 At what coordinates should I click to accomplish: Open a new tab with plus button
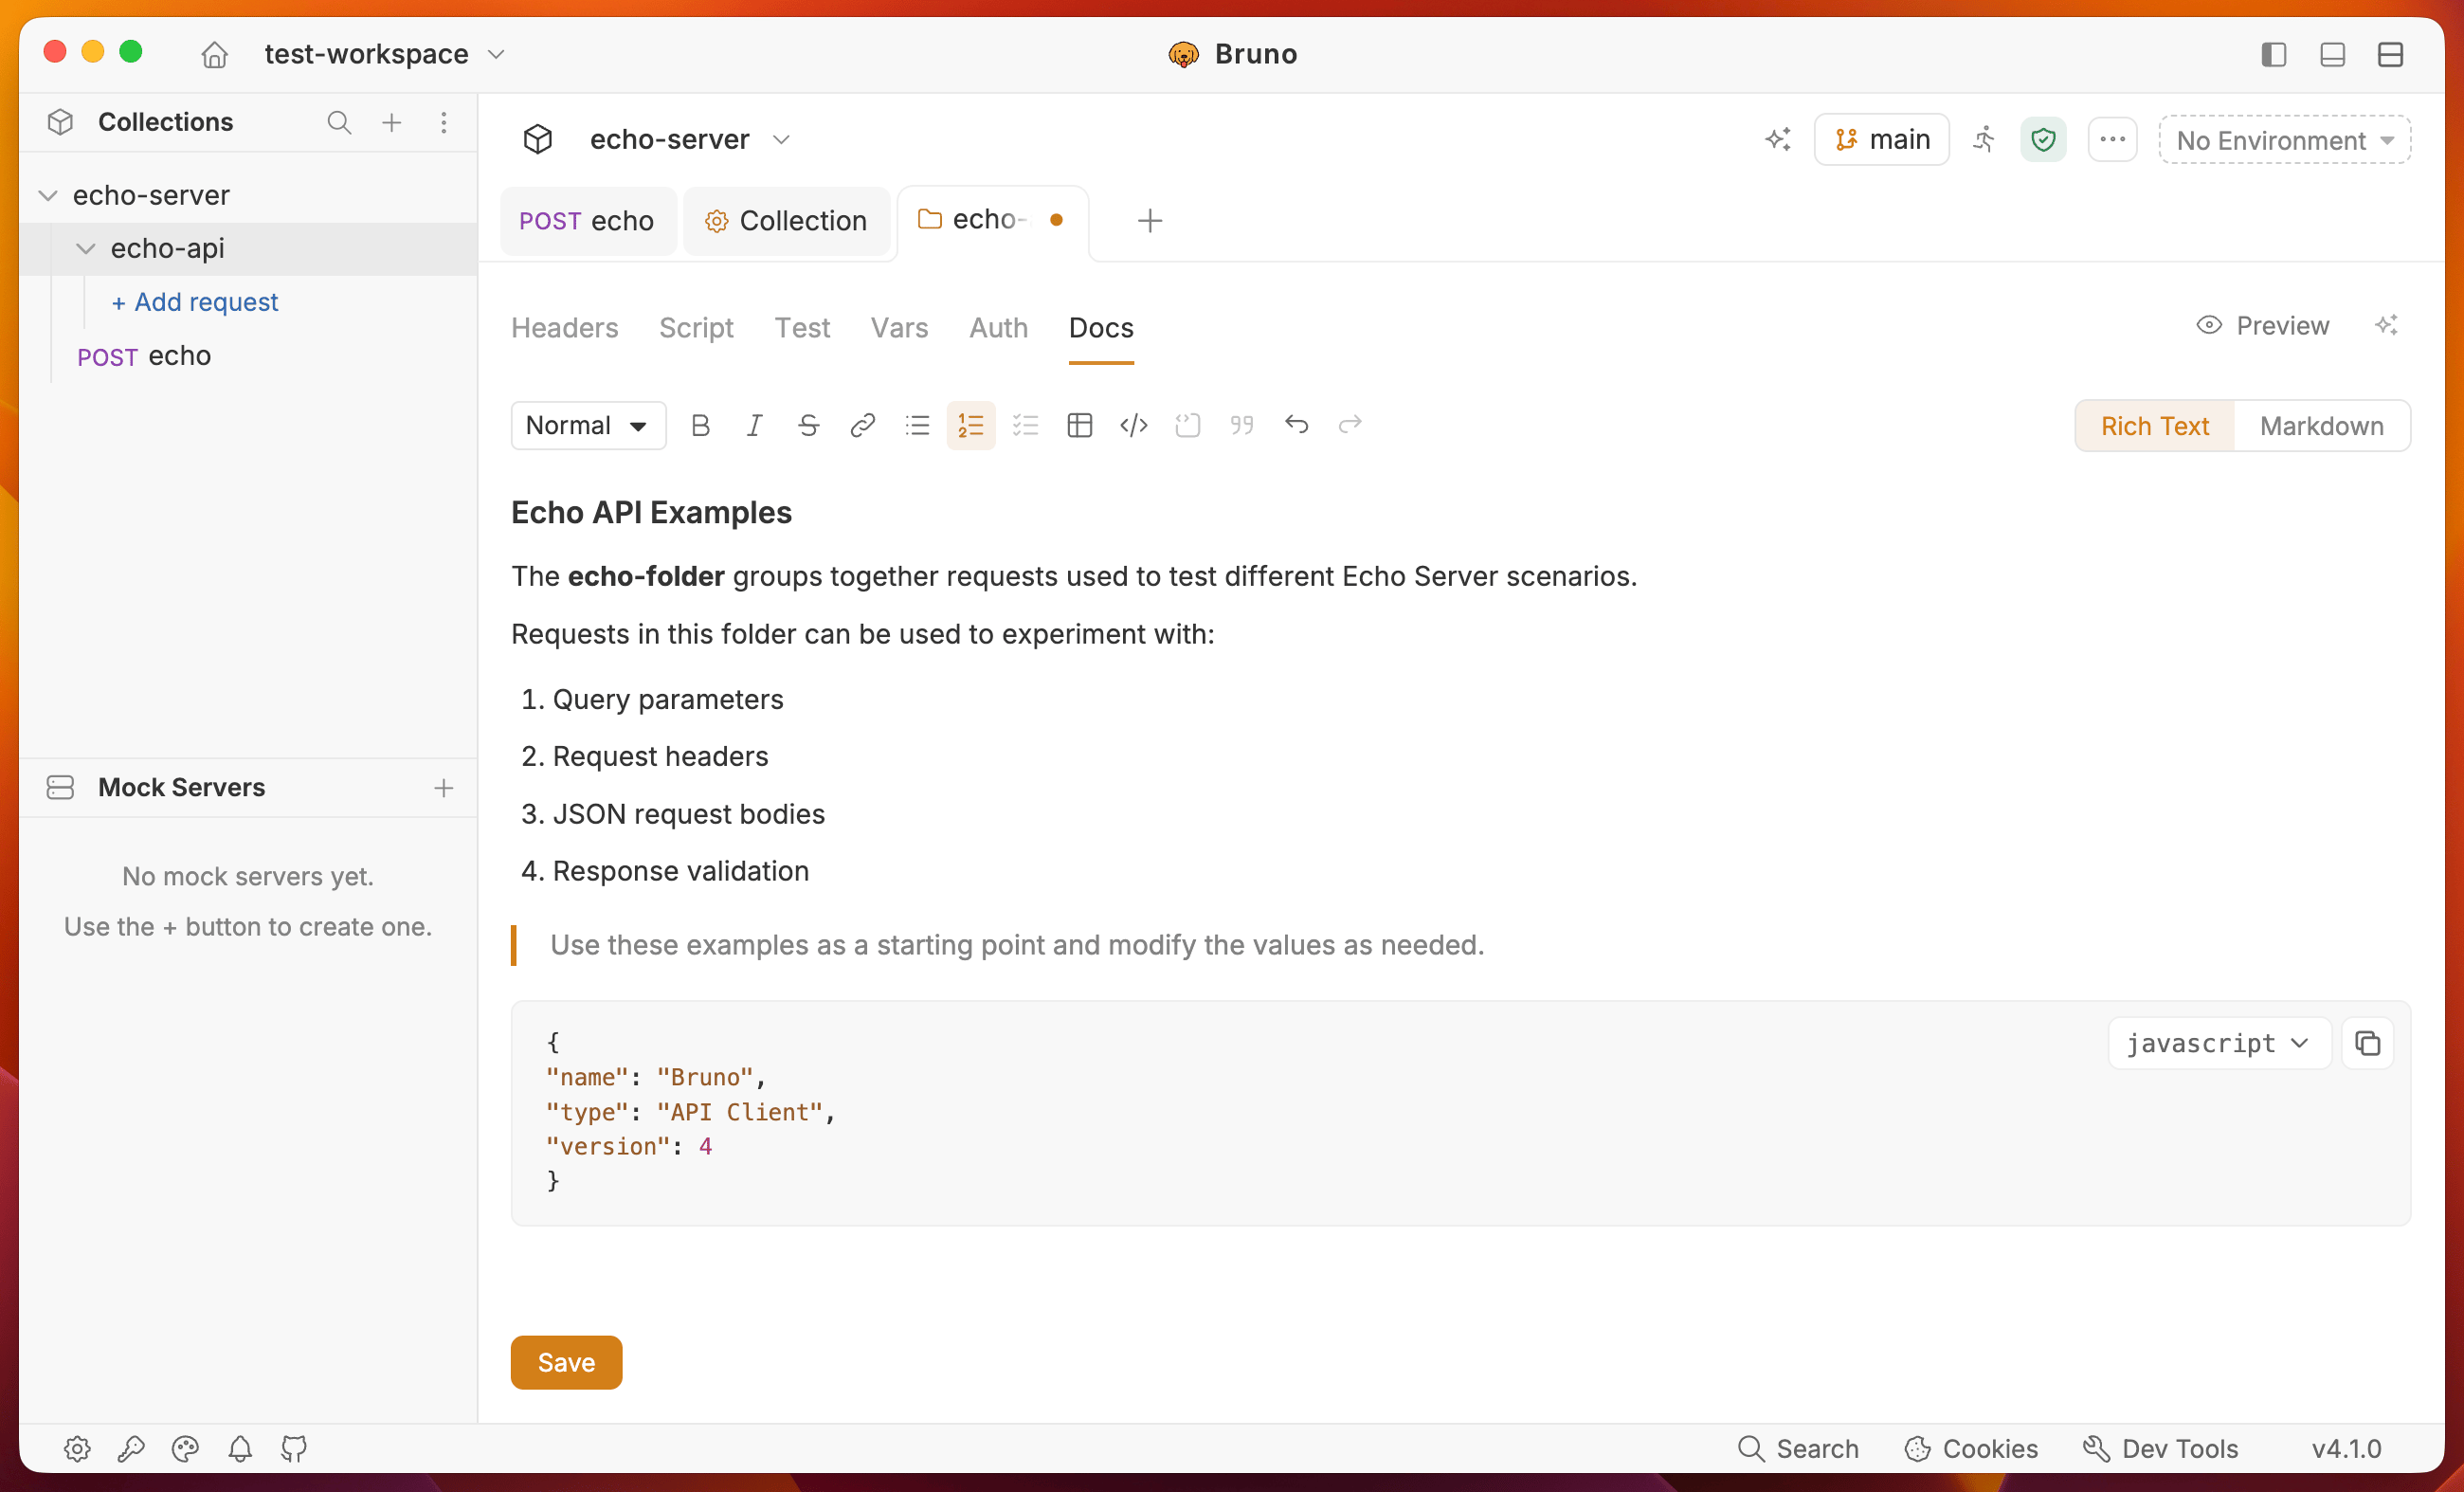tap(1150, 221)
